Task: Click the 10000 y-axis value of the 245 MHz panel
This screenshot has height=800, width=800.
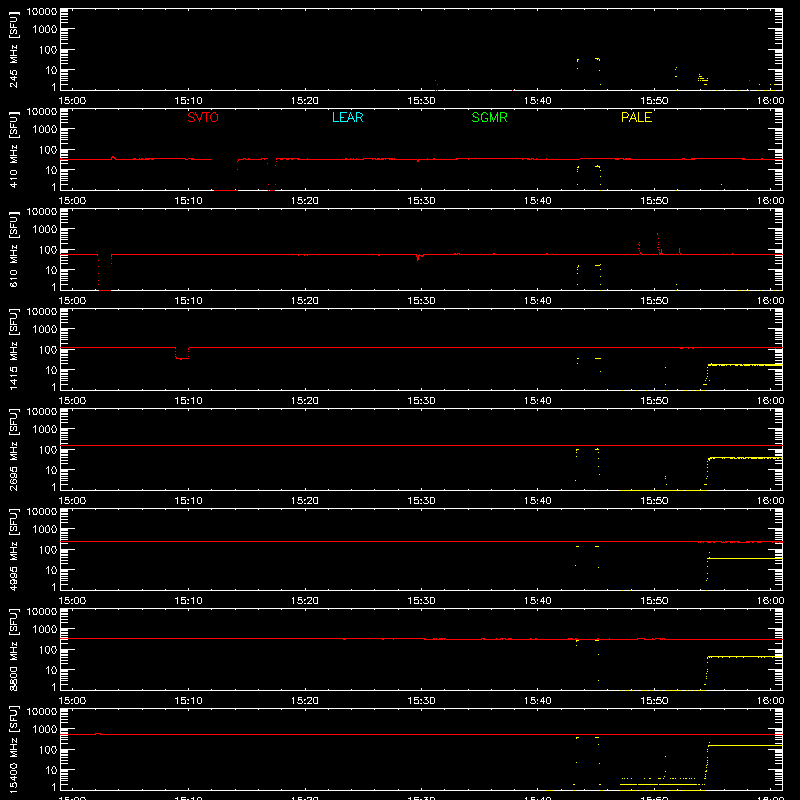Action: point(42,12)
